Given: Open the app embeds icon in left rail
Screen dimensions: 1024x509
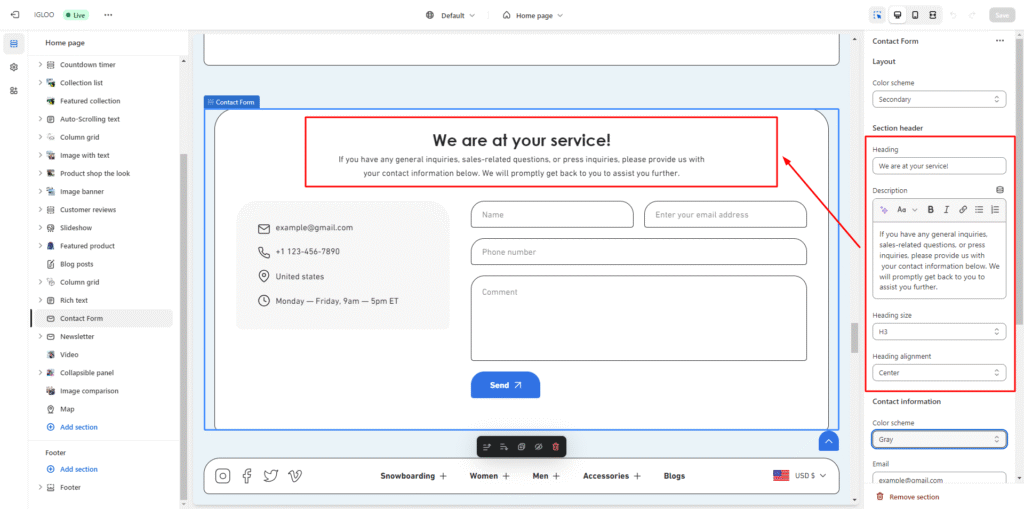Looking at the screenshot, I should coord(14,90).
